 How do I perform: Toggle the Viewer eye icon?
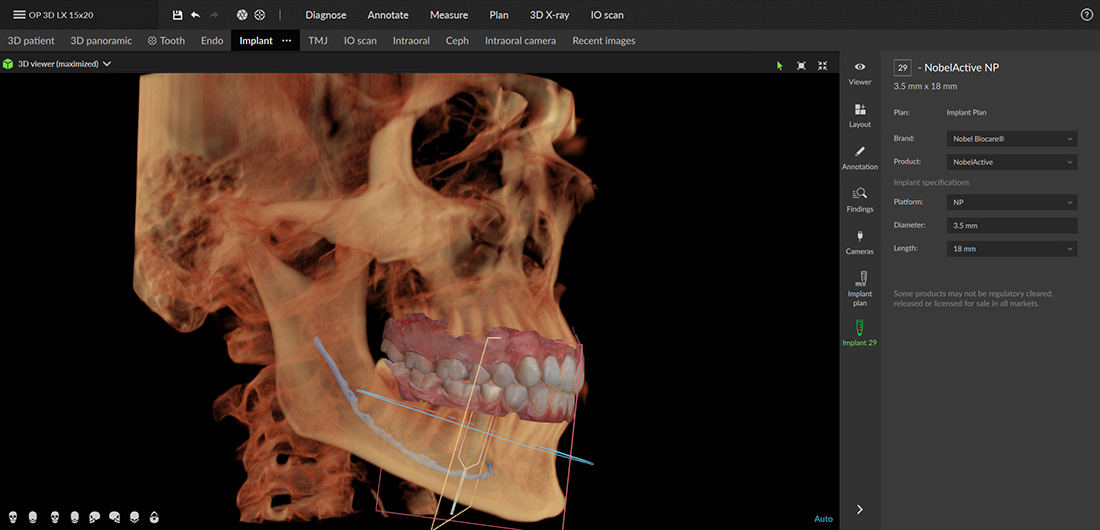[x=860, y=72]
